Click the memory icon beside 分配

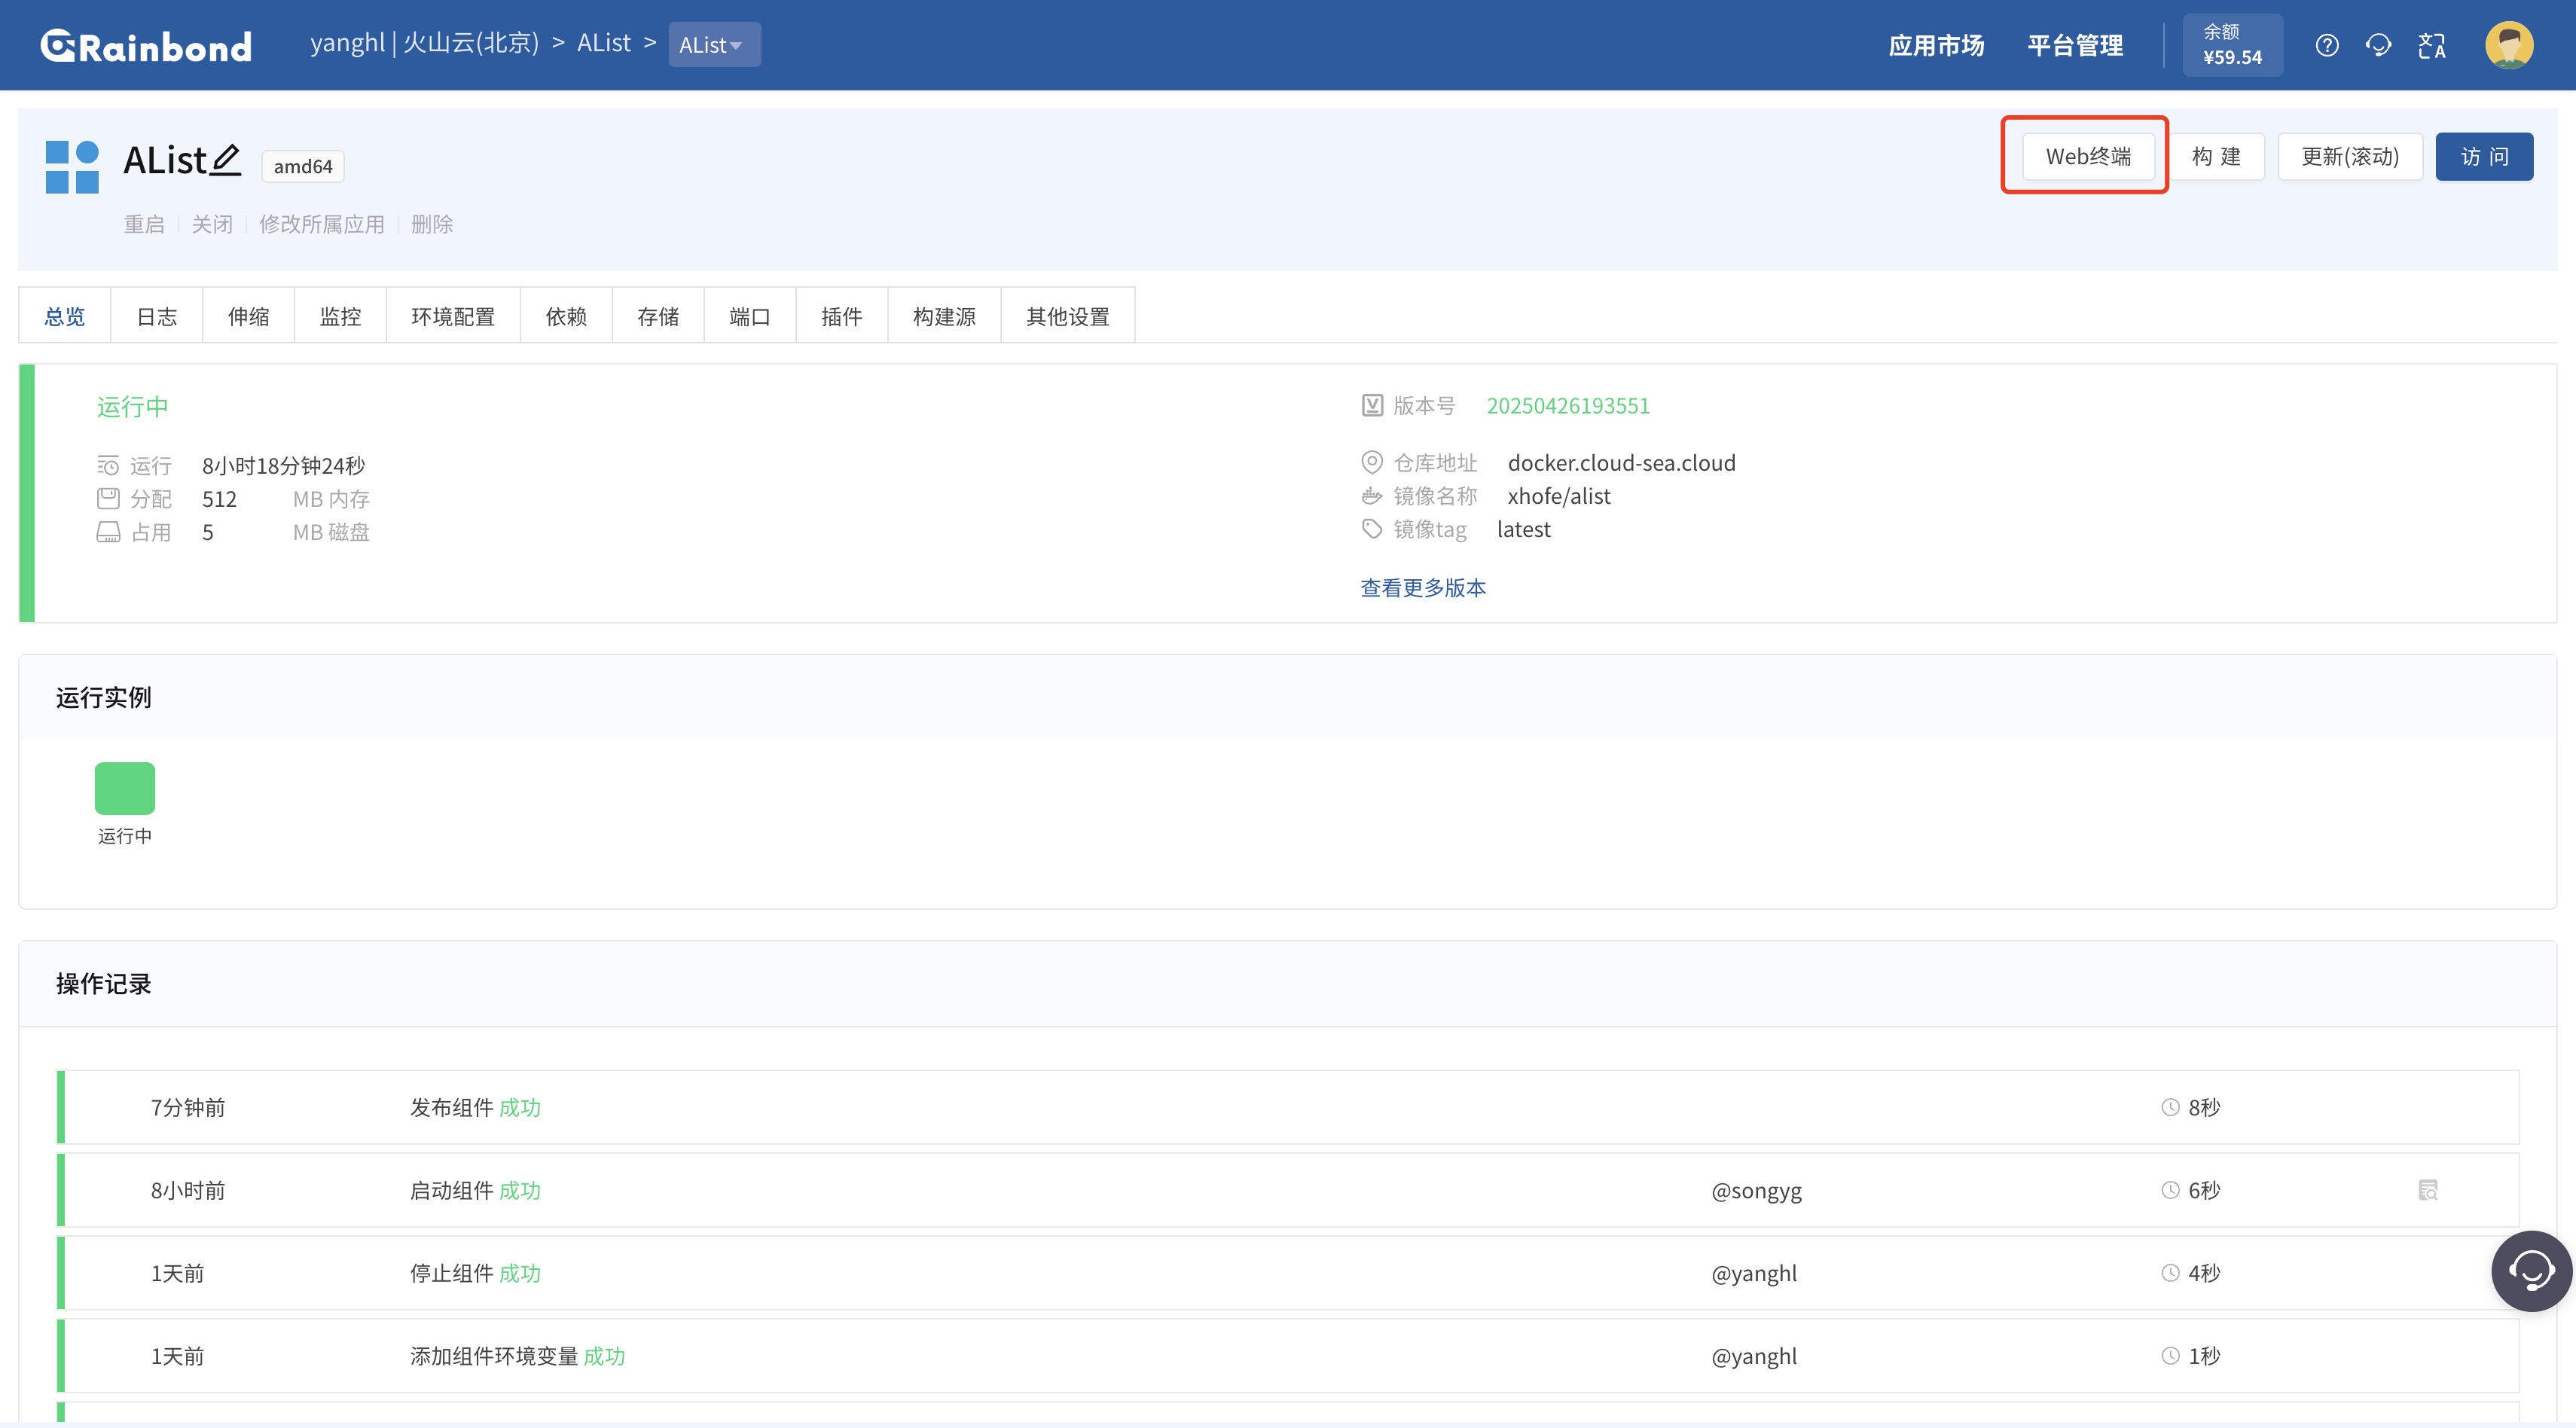click(x=108, y=498)
